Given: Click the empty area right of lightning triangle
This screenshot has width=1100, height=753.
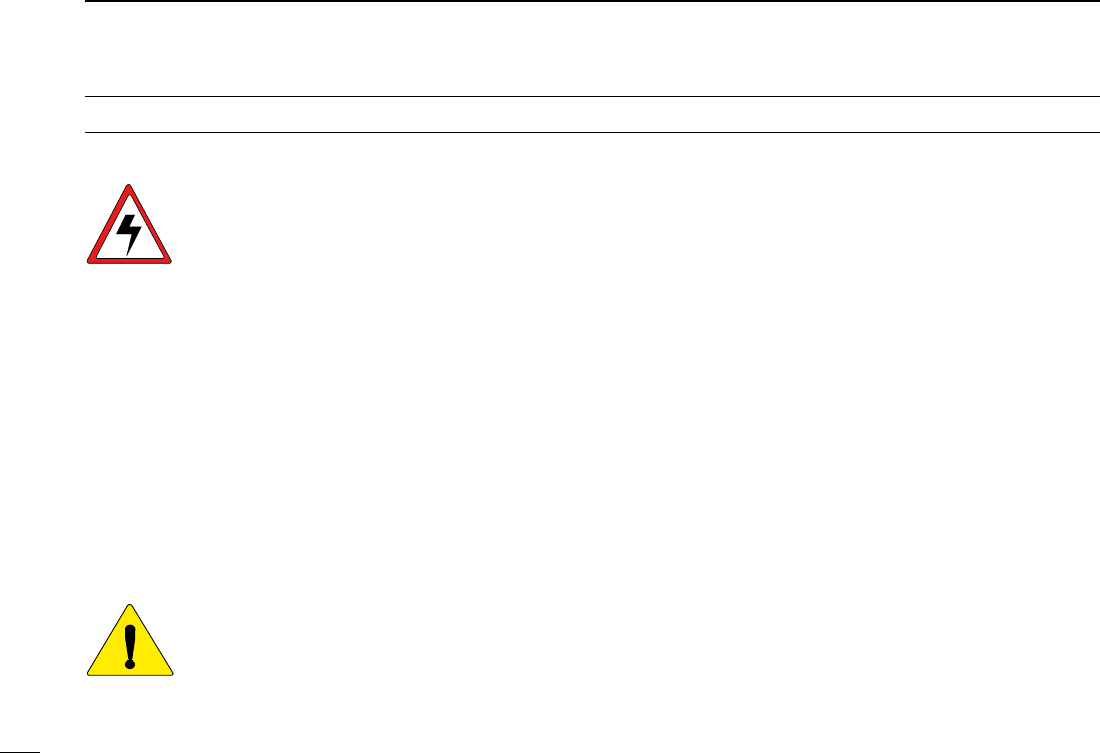Looking at the screenshot, I should click(631, 225).
